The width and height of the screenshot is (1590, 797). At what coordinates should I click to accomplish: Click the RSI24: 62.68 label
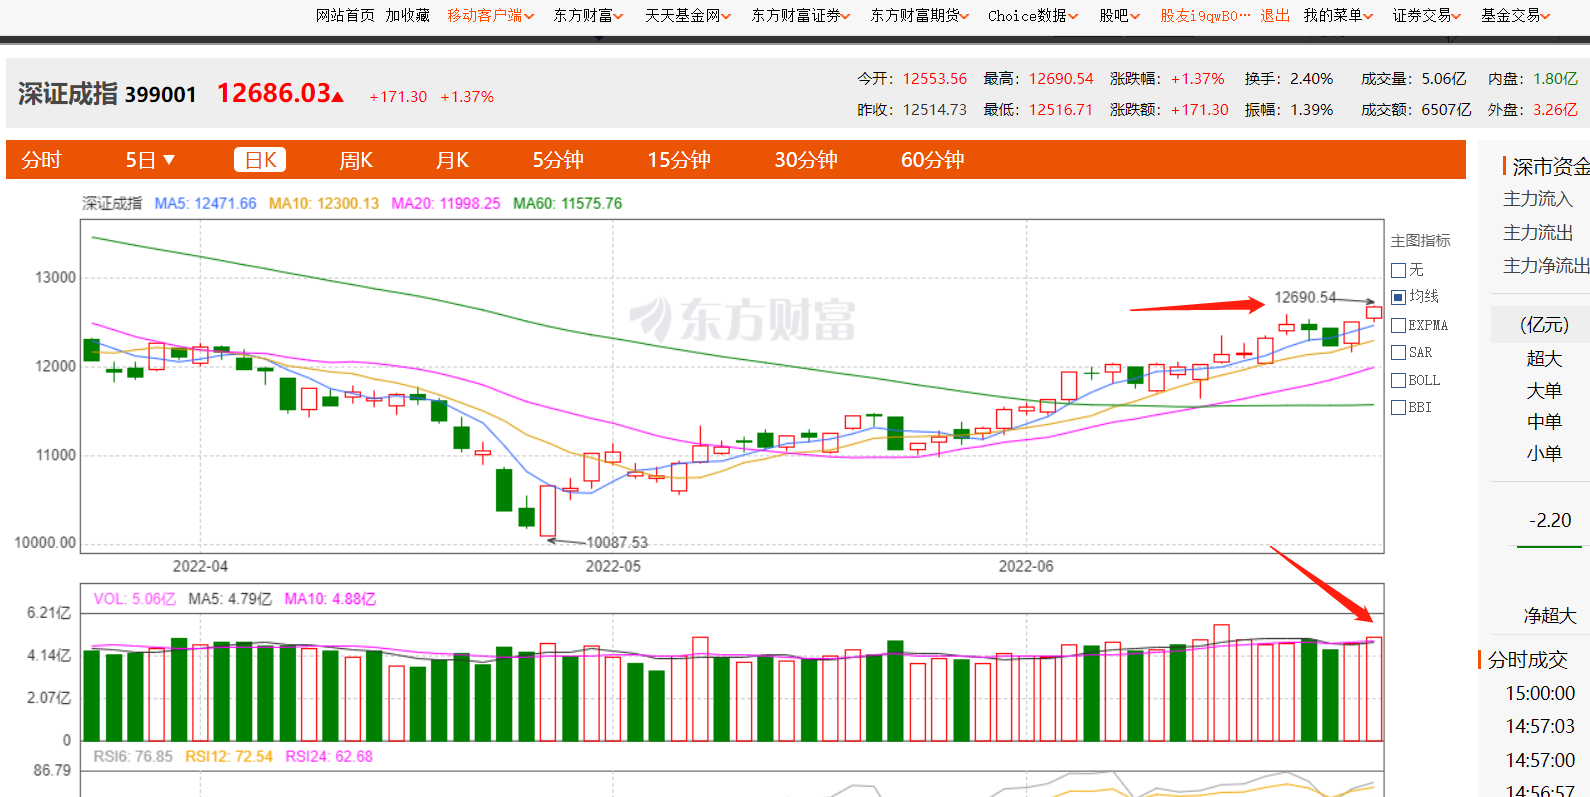(329, 756)
